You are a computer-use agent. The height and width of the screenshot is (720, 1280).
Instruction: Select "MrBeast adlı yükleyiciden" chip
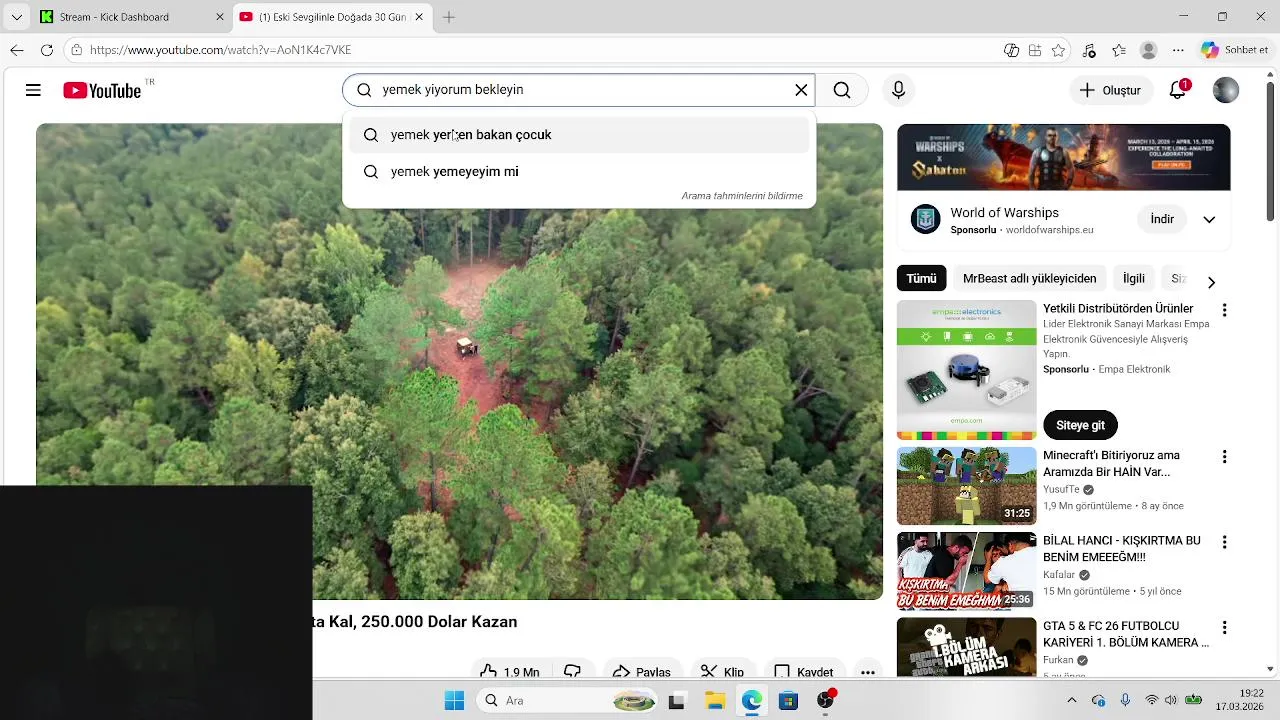(1029, 279)
